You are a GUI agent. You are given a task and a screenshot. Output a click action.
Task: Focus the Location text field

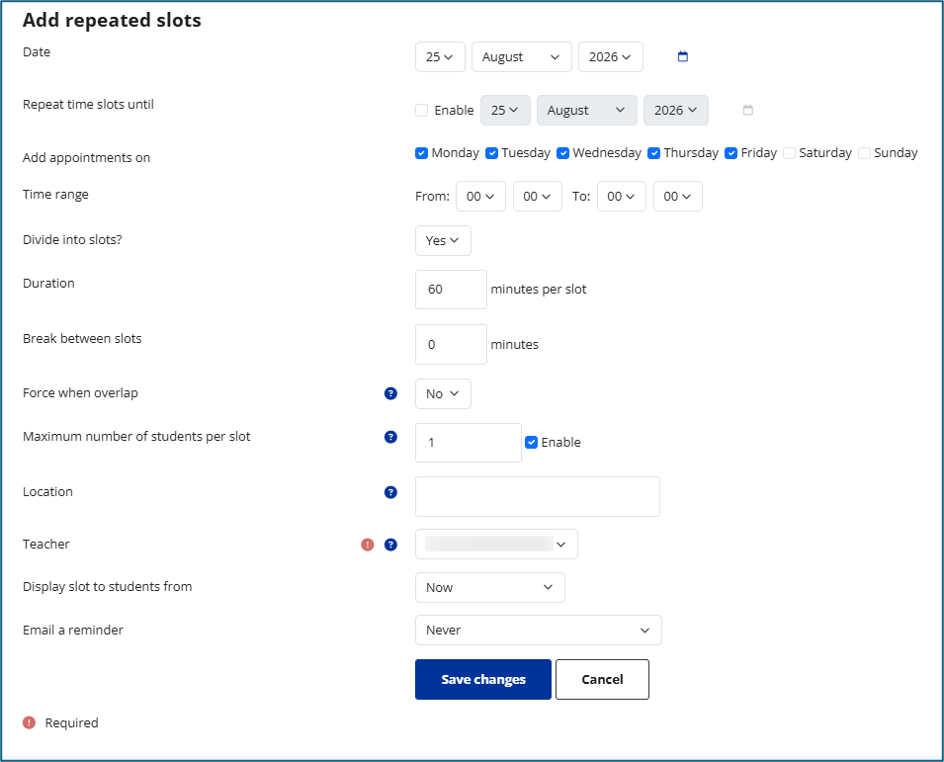pyautogui.click(x=538, y=497)
